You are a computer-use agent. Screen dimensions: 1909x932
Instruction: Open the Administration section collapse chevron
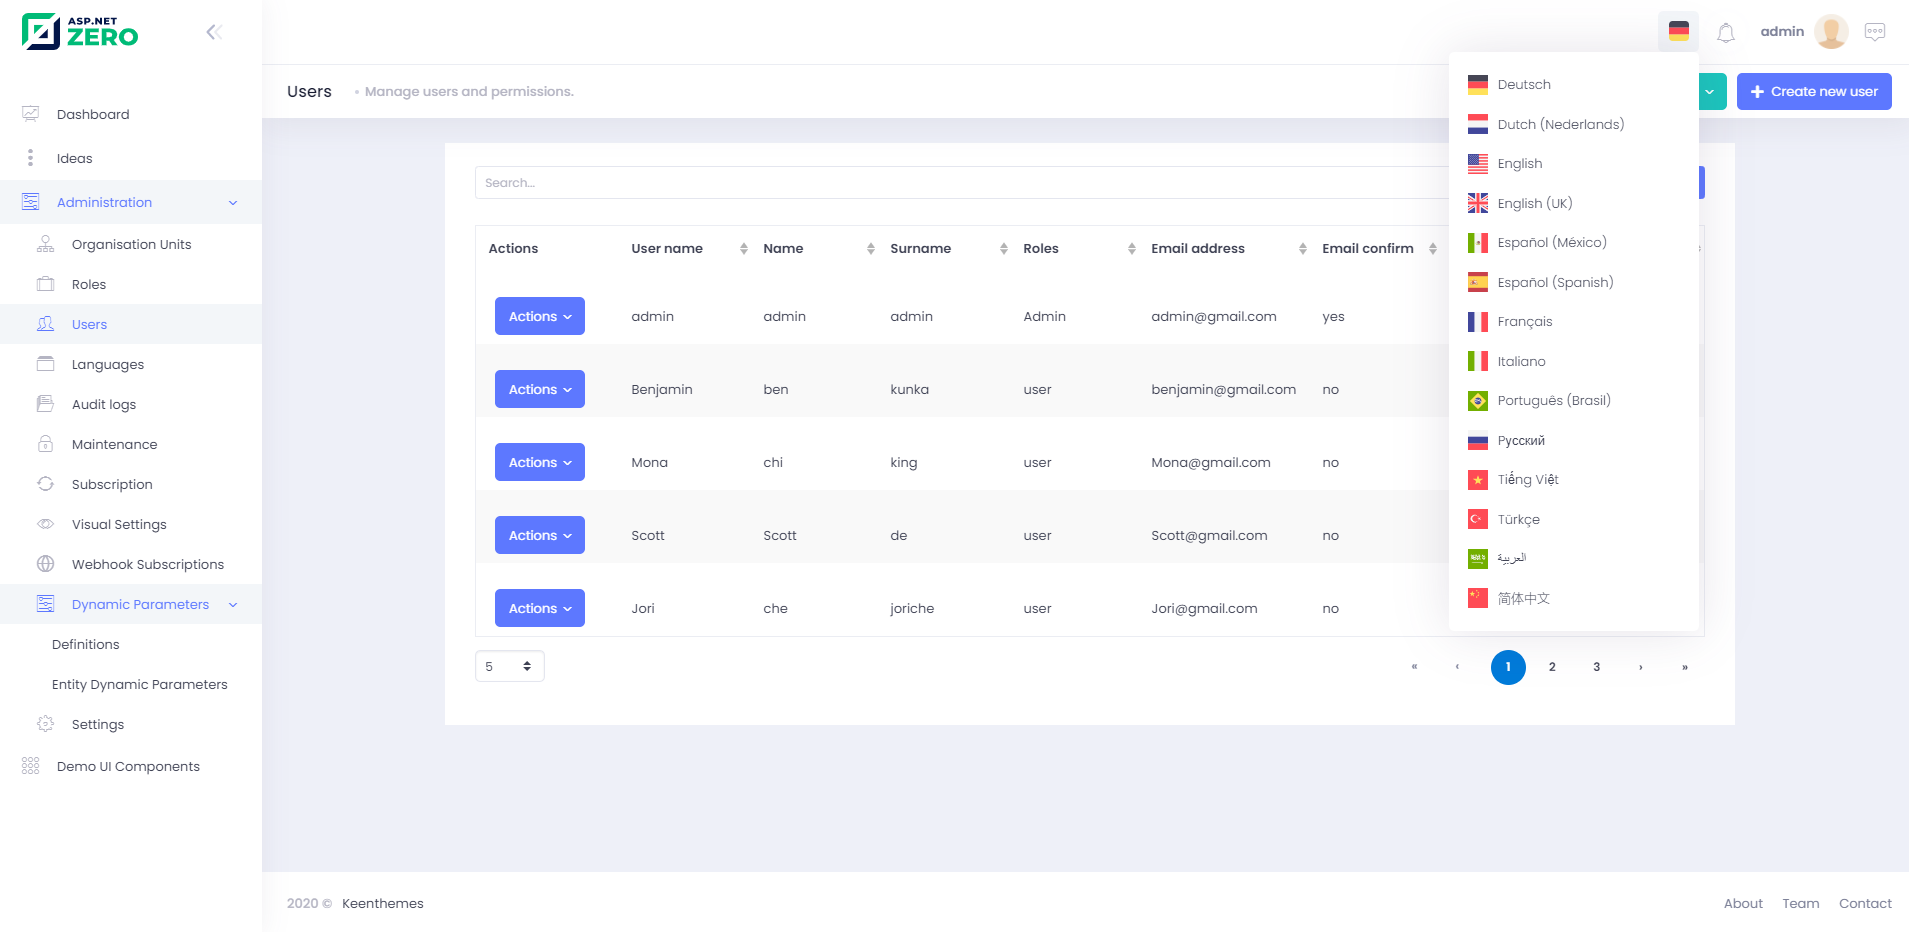pos(232,202)
